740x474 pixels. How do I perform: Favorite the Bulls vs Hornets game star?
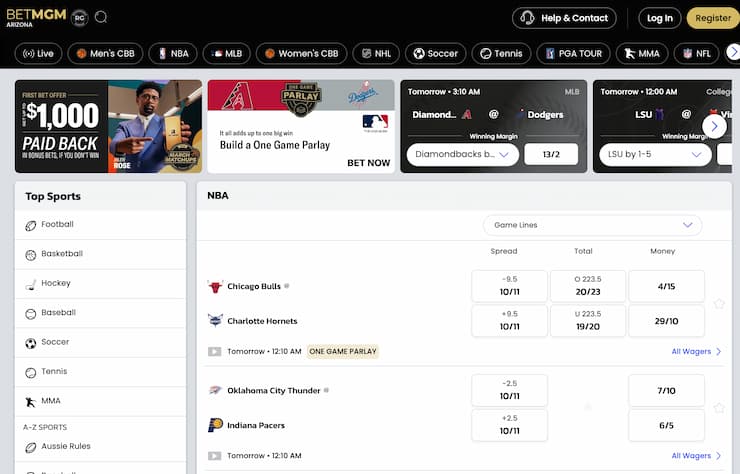point(719,304)
